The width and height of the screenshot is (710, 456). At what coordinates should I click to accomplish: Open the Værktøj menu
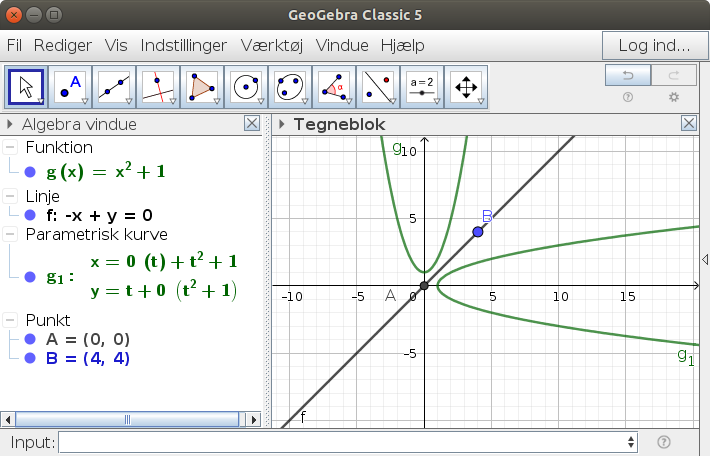pyautogui.click(x=272, y=45)
